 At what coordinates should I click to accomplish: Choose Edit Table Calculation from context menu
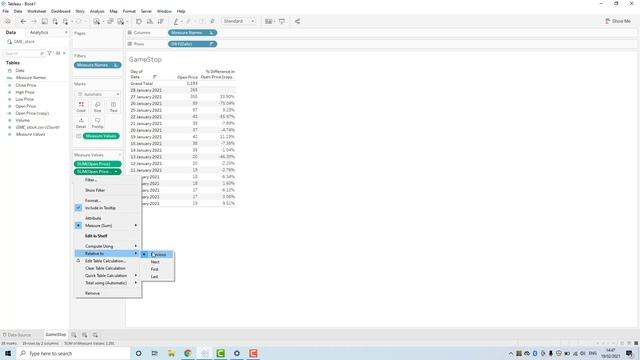coord(108,261)
